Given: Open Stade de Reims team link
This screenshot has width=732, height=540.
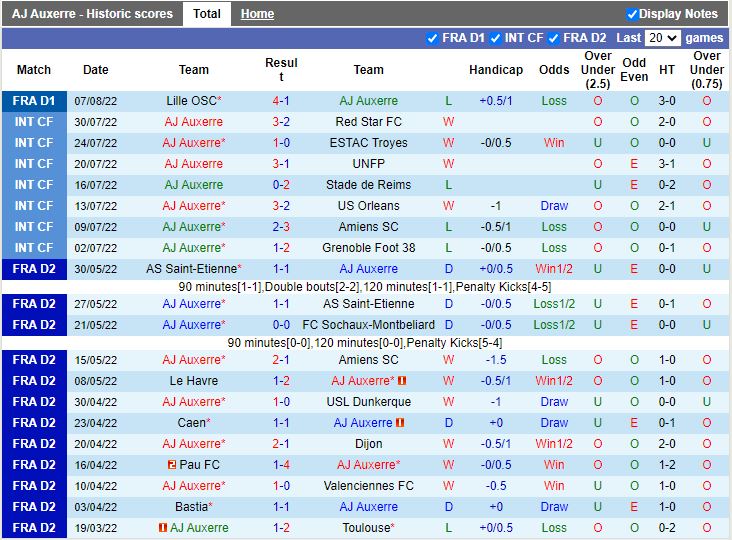Looking at the screenshot, I should (368, 185).
